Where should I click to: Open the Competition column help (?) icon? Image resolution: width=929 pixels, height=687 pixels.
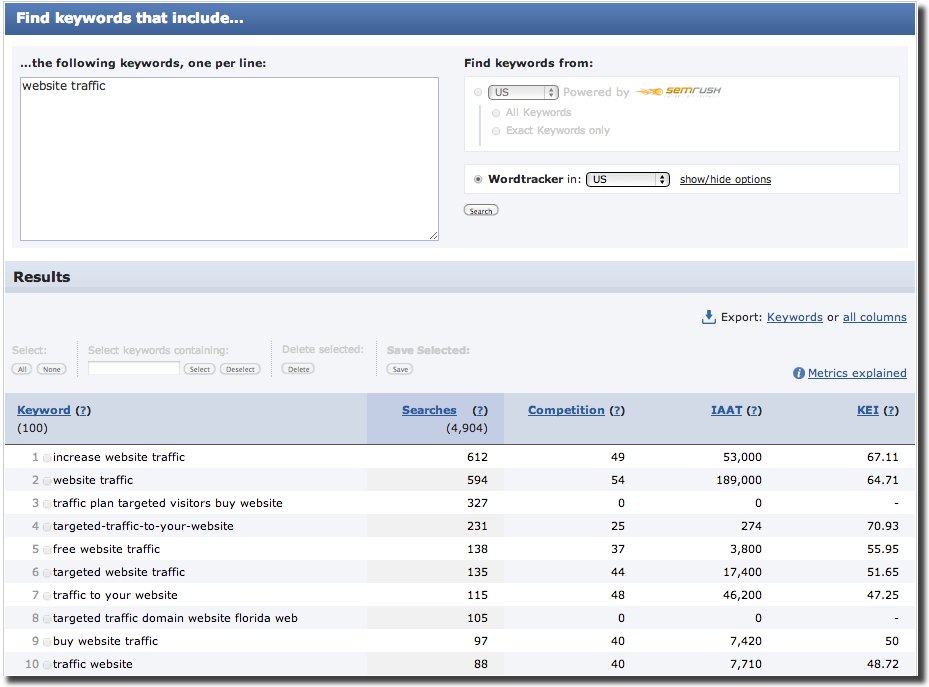(618, 410)
